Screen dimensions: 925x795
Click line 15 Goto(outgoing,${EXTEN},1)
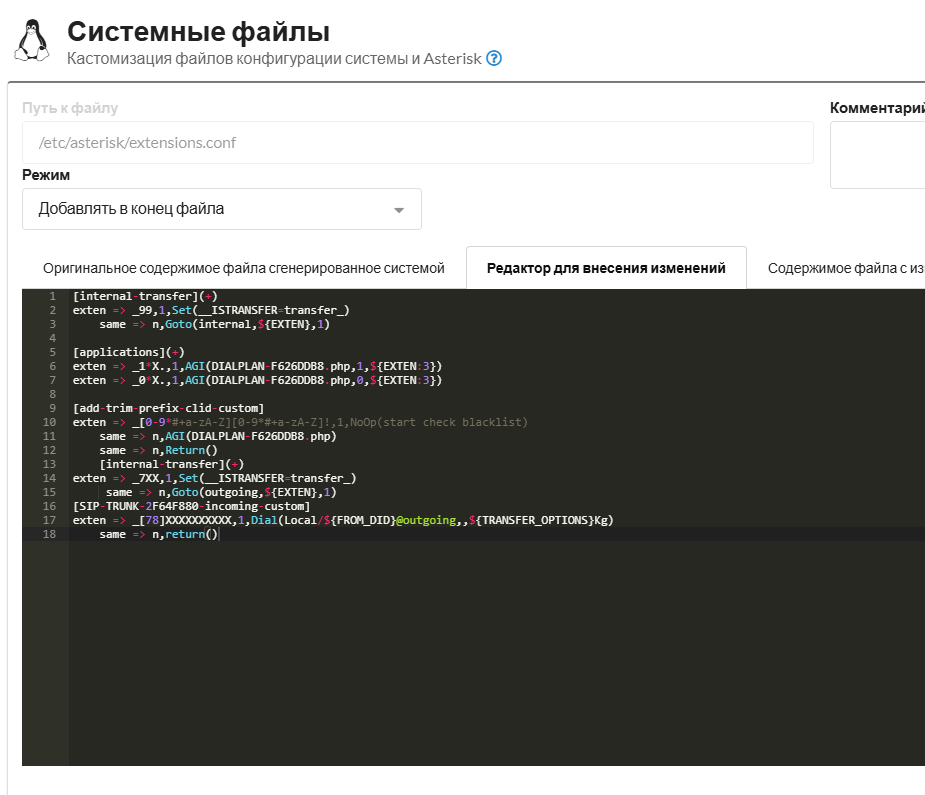point(221,492)
